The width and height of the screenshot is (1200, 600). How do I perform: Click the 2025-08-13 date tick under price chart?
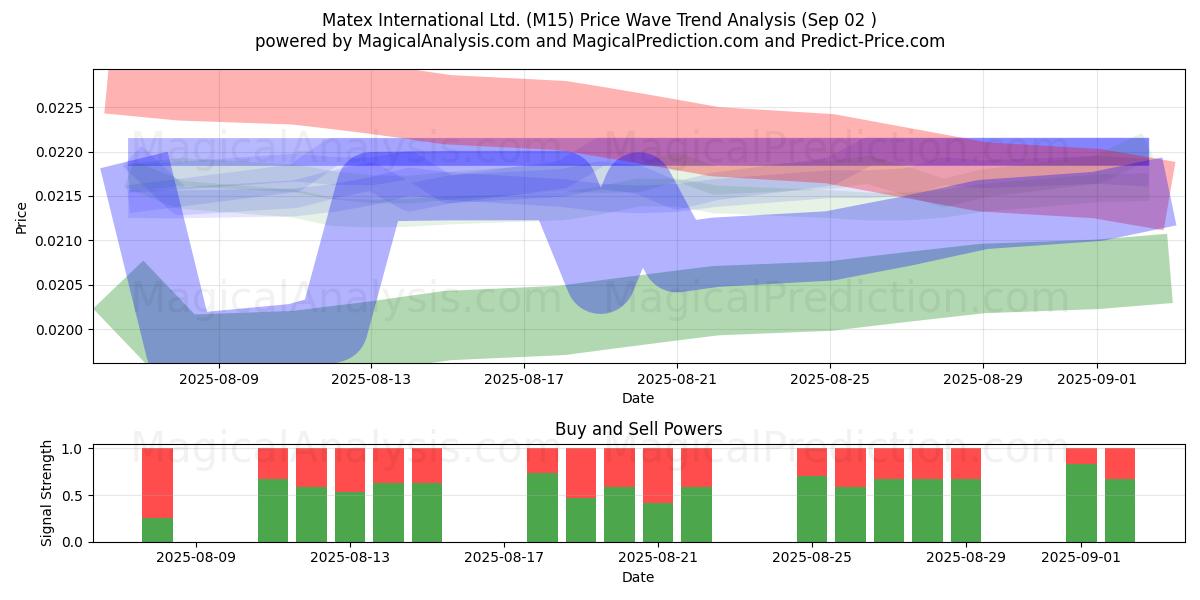pos(371,380)
